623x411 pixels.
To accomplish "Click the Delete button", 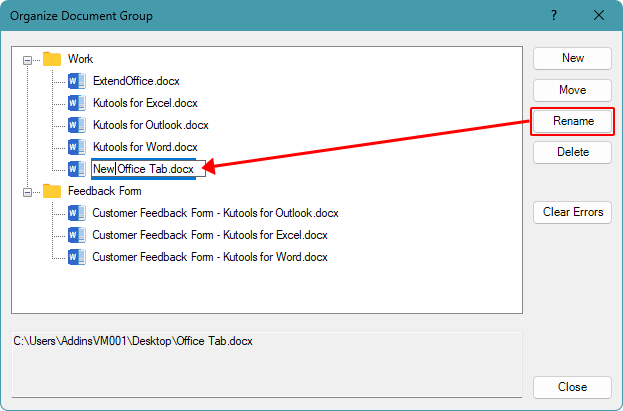I will pos(572,152).
